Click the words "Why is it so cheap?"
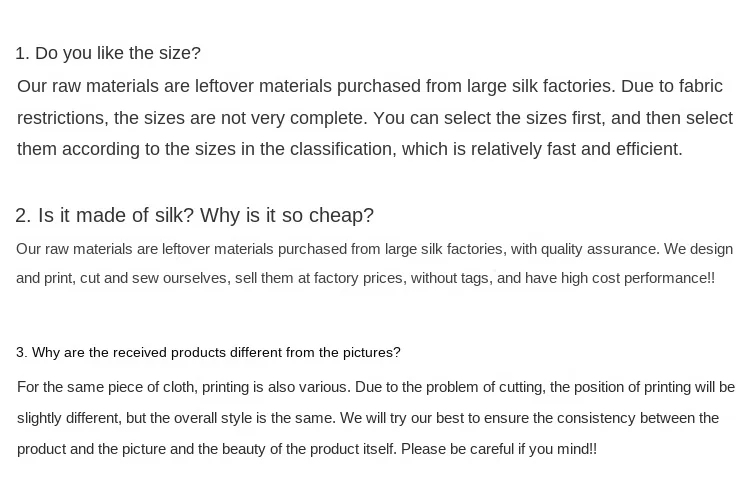 287,215
